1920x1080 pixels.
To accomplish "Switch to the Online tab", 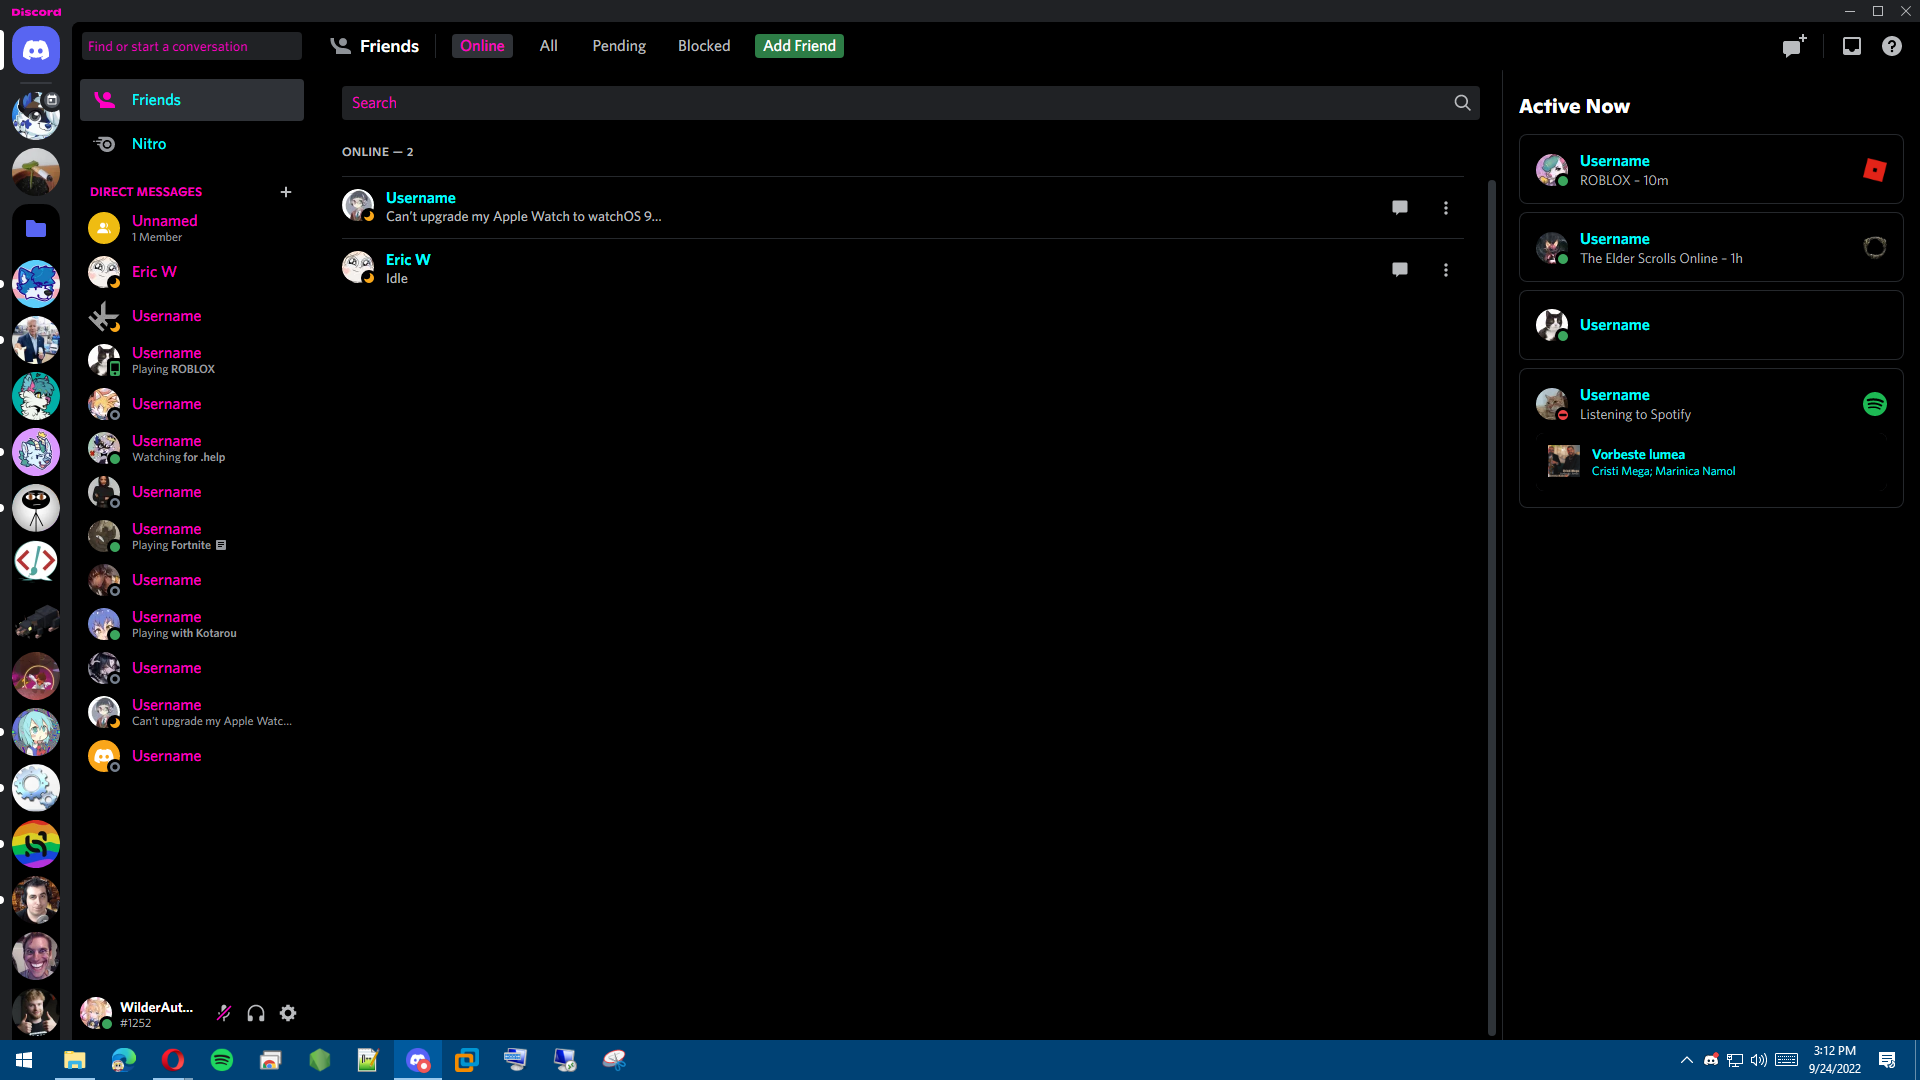I will (482, 46).
